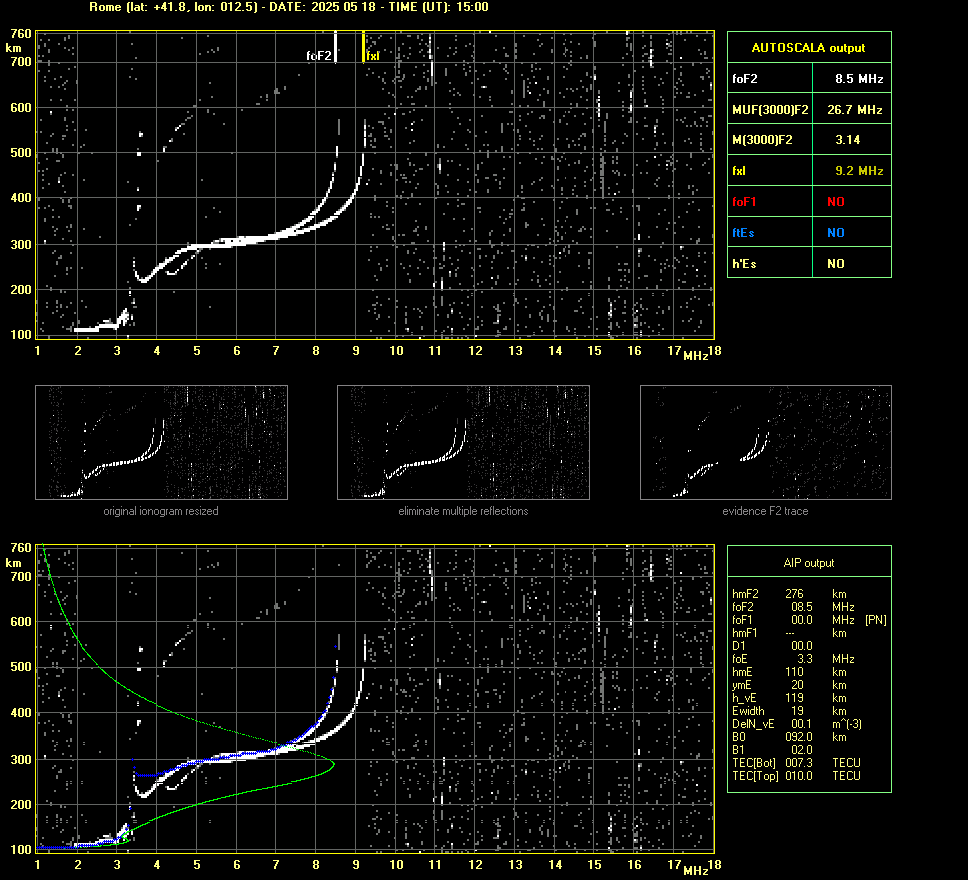Viewport: 968px width, 880px height.
Task: Click the h_vE 119 km row
Action: [790, 697]
